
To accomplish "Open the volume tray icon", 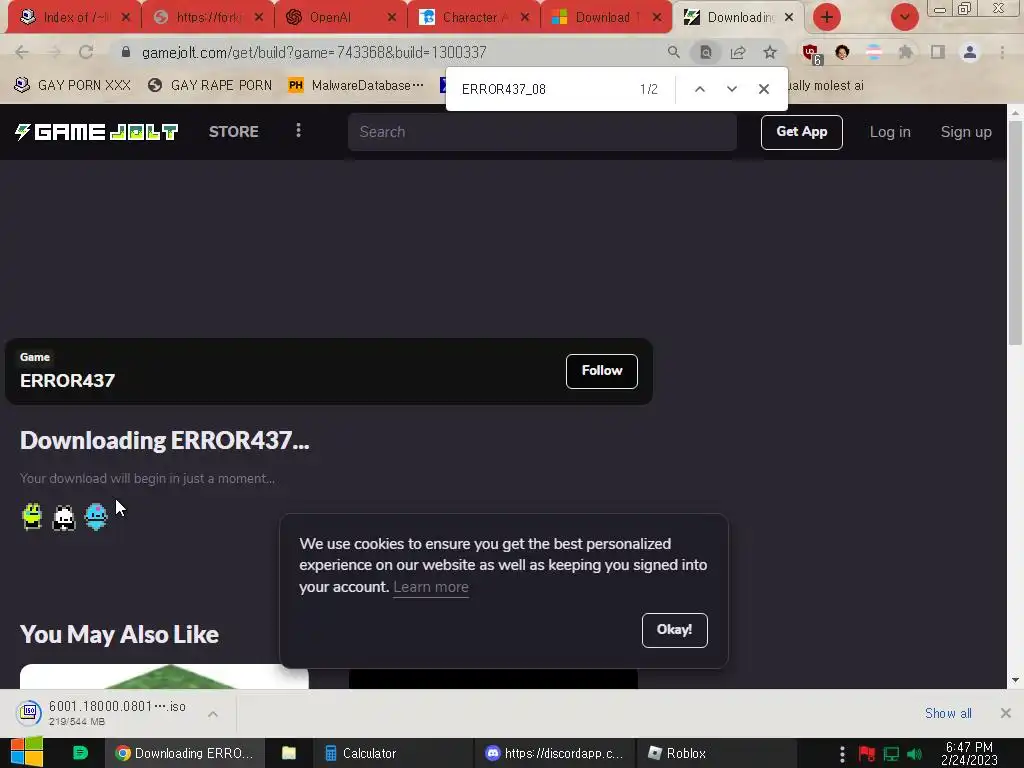I will (914, 754).
